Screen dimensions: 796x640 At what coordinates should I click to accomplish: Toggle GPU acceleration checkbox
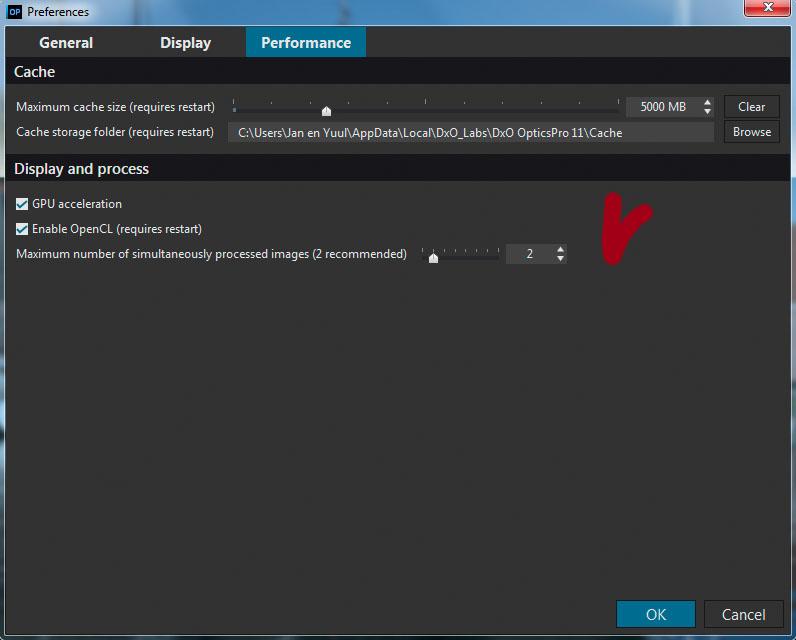(22, 204)
